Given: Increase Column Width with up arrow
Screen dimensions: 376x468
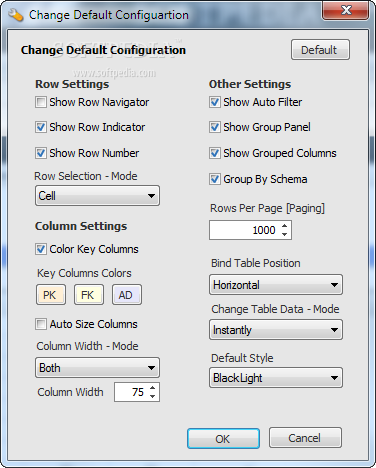Looking at the screenshot, I should point(153,388).
